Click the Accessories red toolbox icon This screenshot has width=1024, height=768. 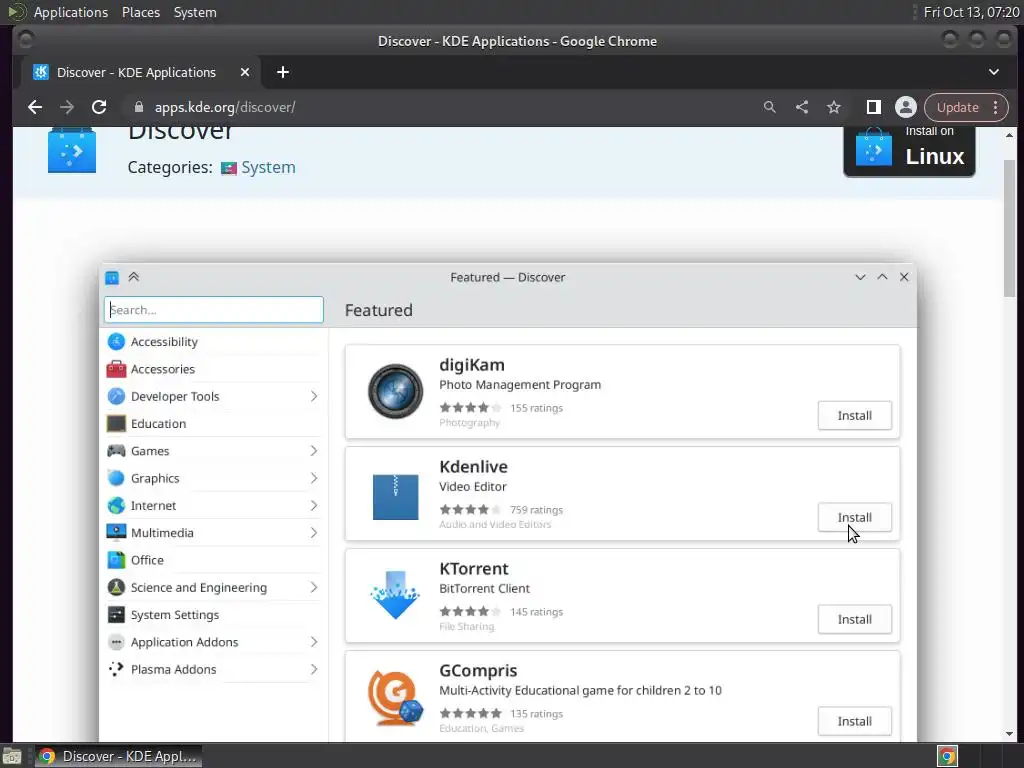tap(116, 369)
